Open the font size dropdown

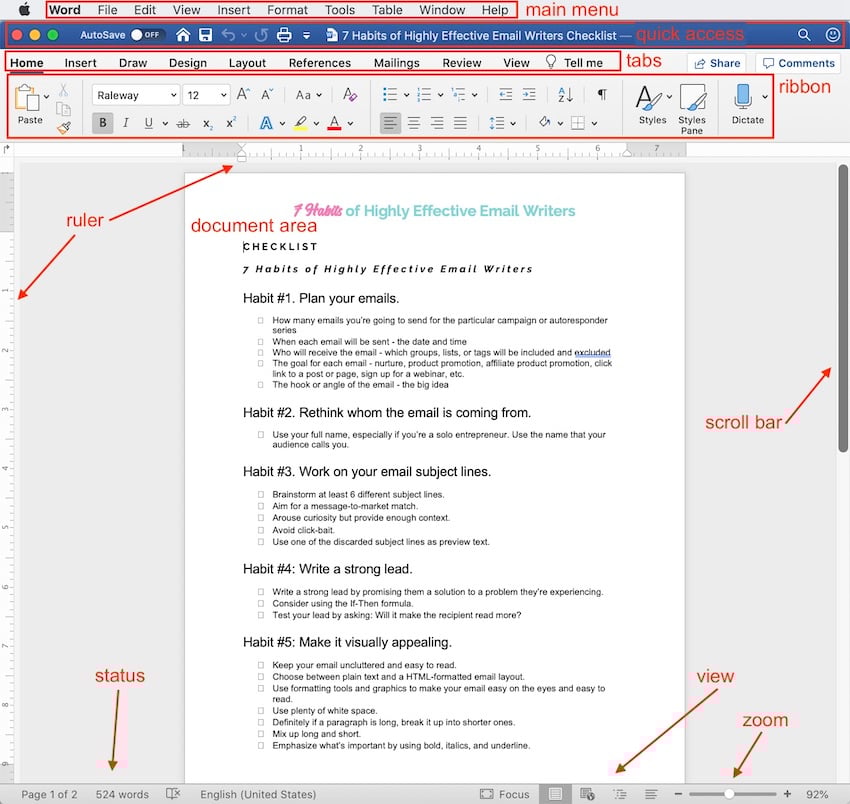click(222, 95)
